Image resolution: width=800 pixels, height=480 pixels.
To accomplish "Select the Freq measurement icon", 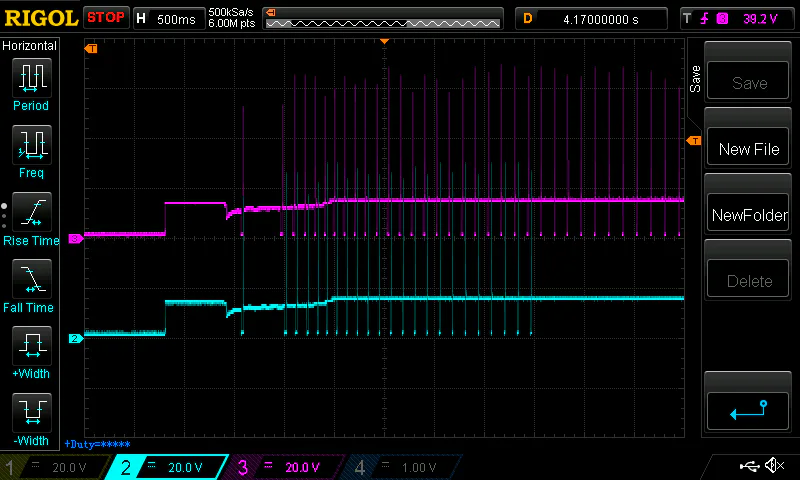I will pyautogui.click(x=30, y=146).
